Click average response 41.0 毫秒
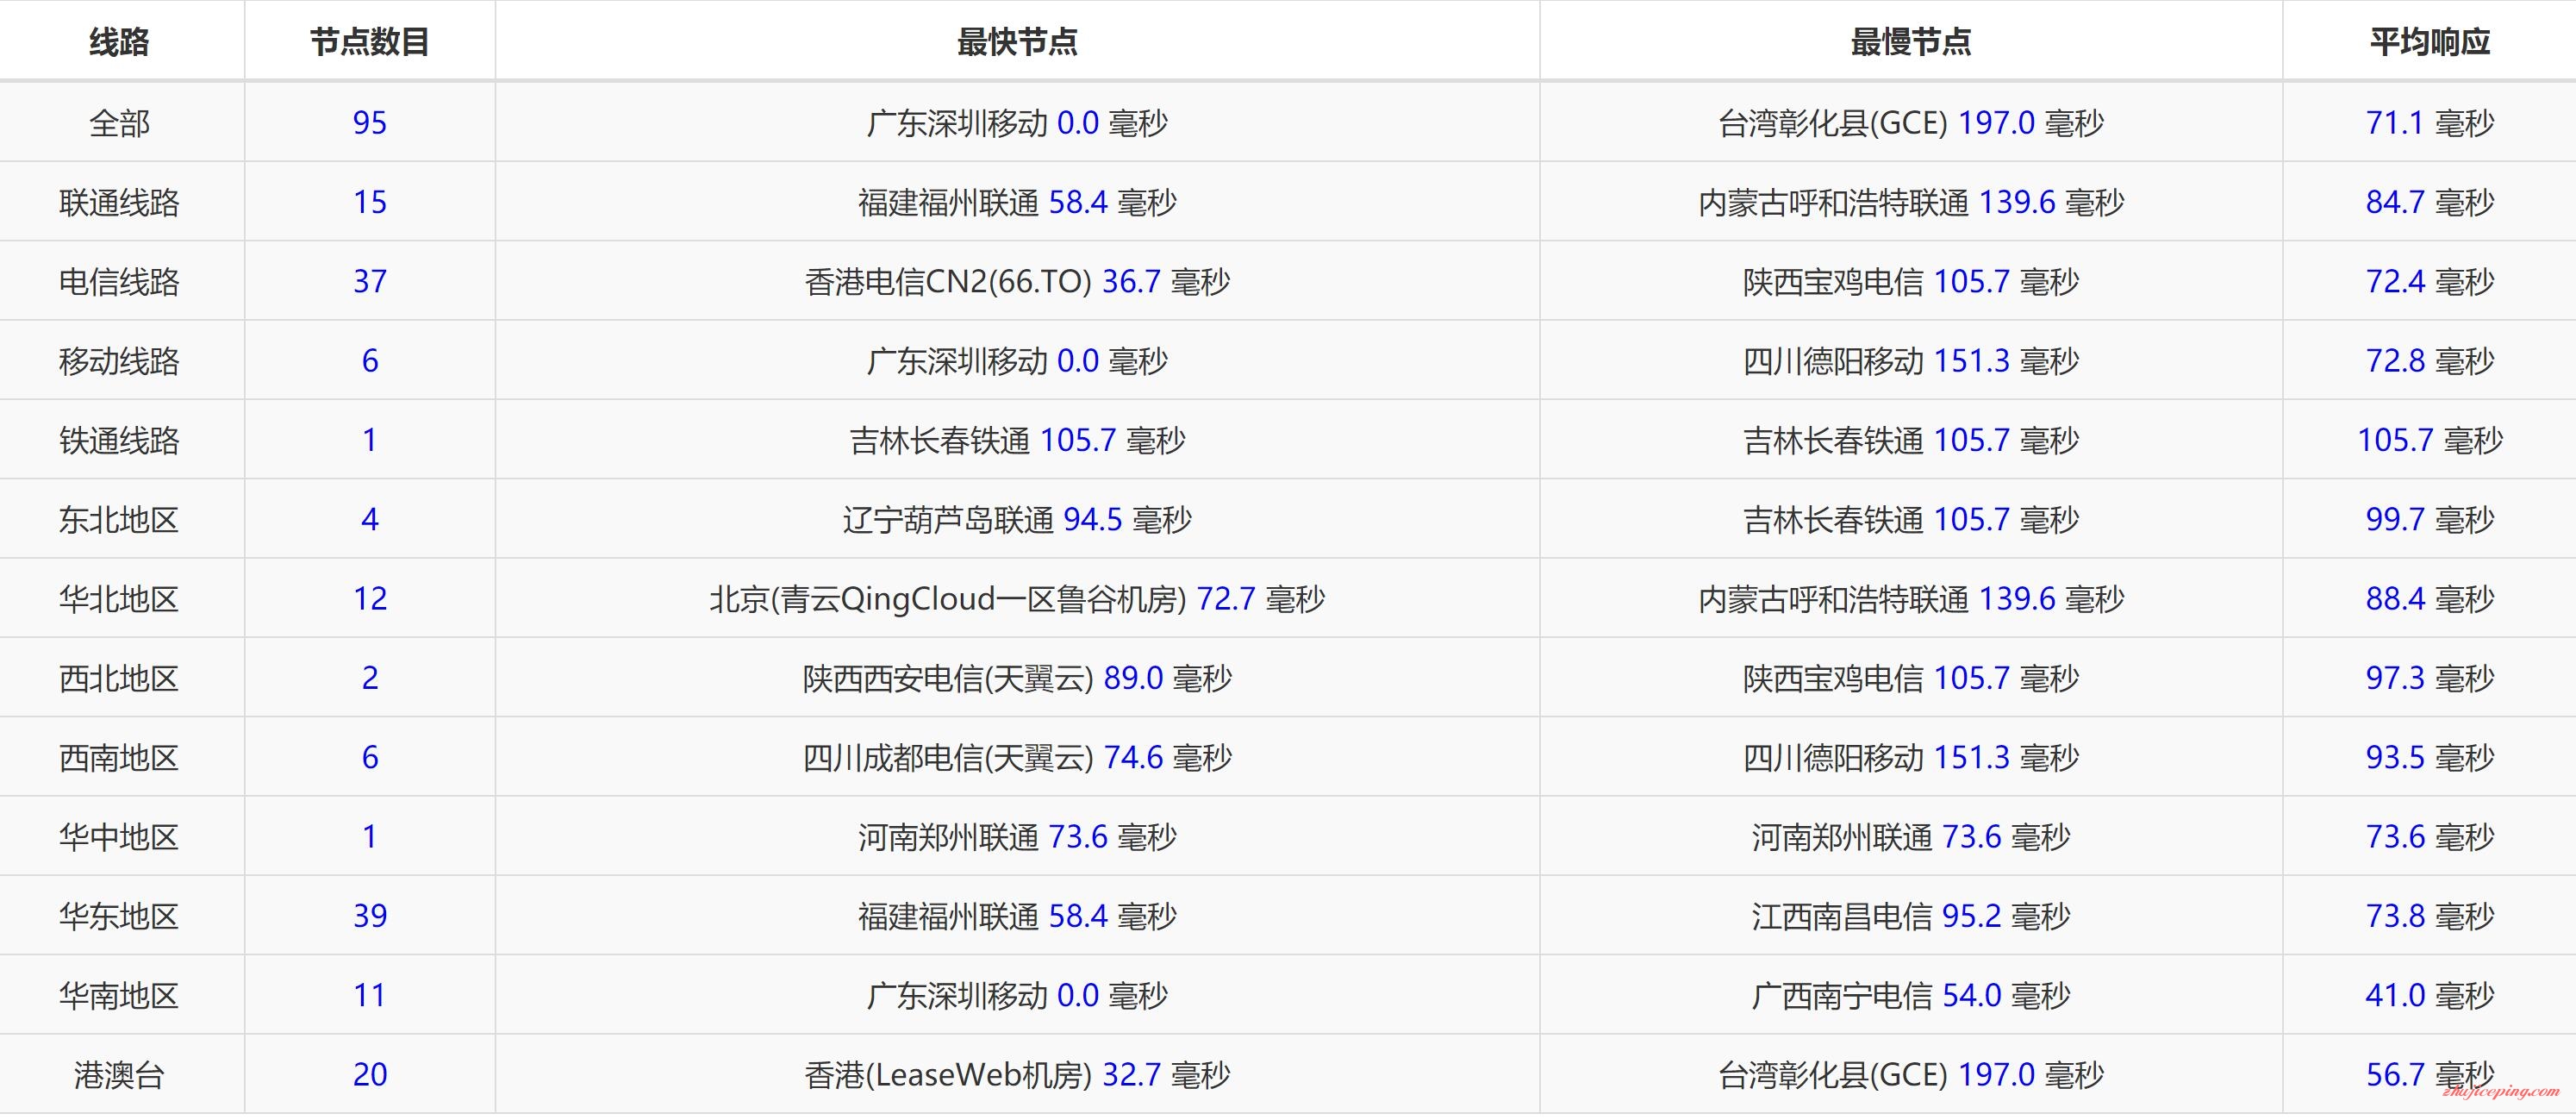The width and height of the screenshot is (2576, 1120). click(x=2430, y=996)
